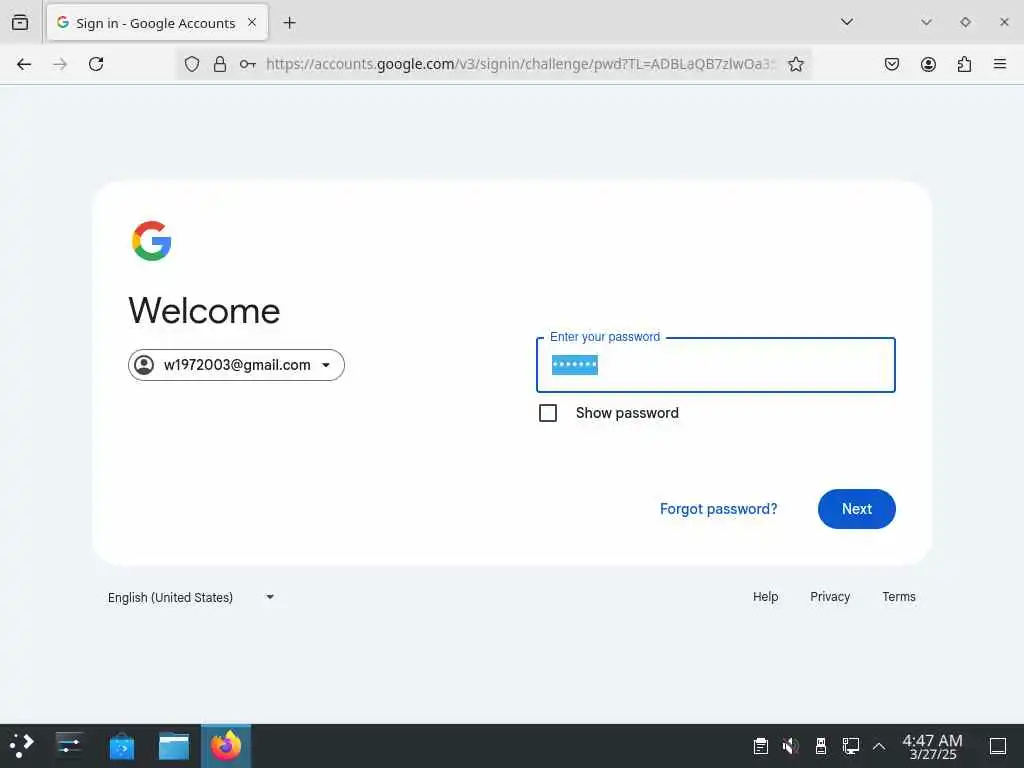
Task: Open the clipboard tray icon
Action: coord(761,746)
